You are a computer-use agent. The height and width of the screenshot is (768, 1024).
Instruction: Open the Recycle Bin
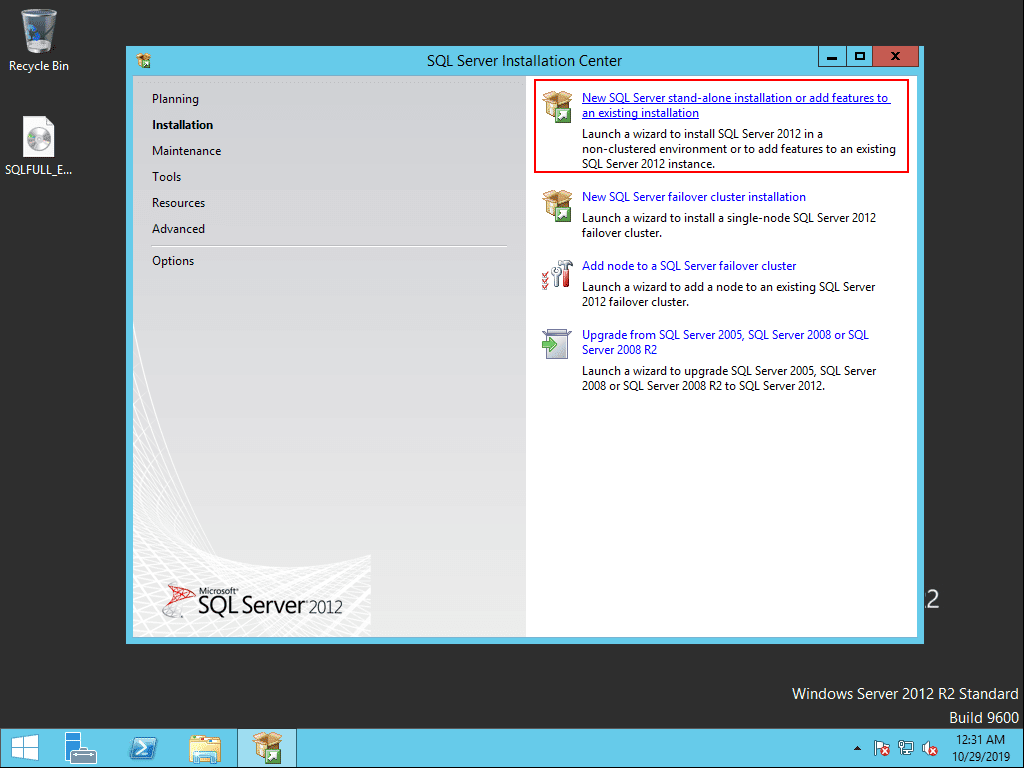point(37,30)
